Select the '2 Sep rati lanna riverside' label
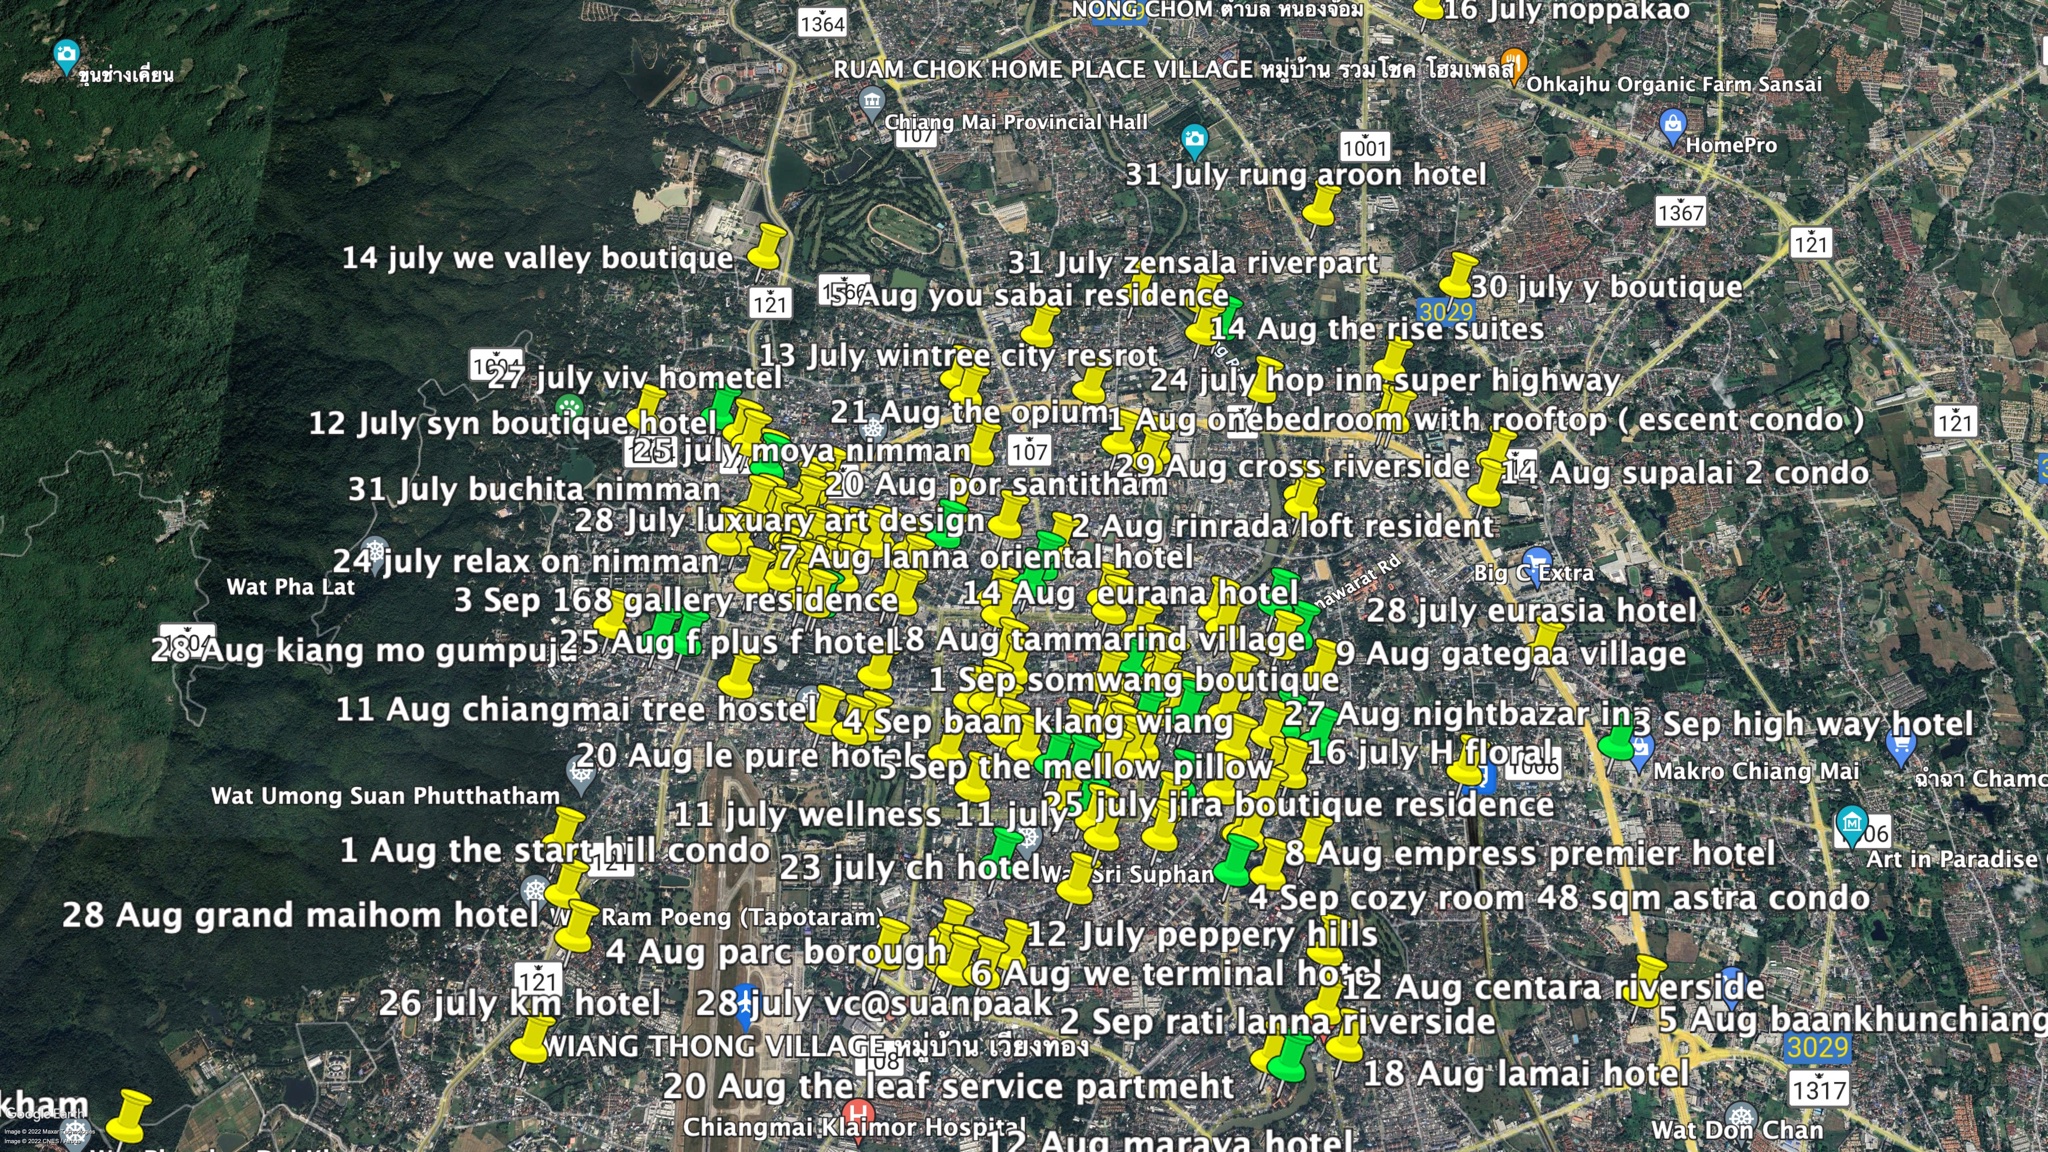The image size is (2048, 1152). click(1277, 1022)
